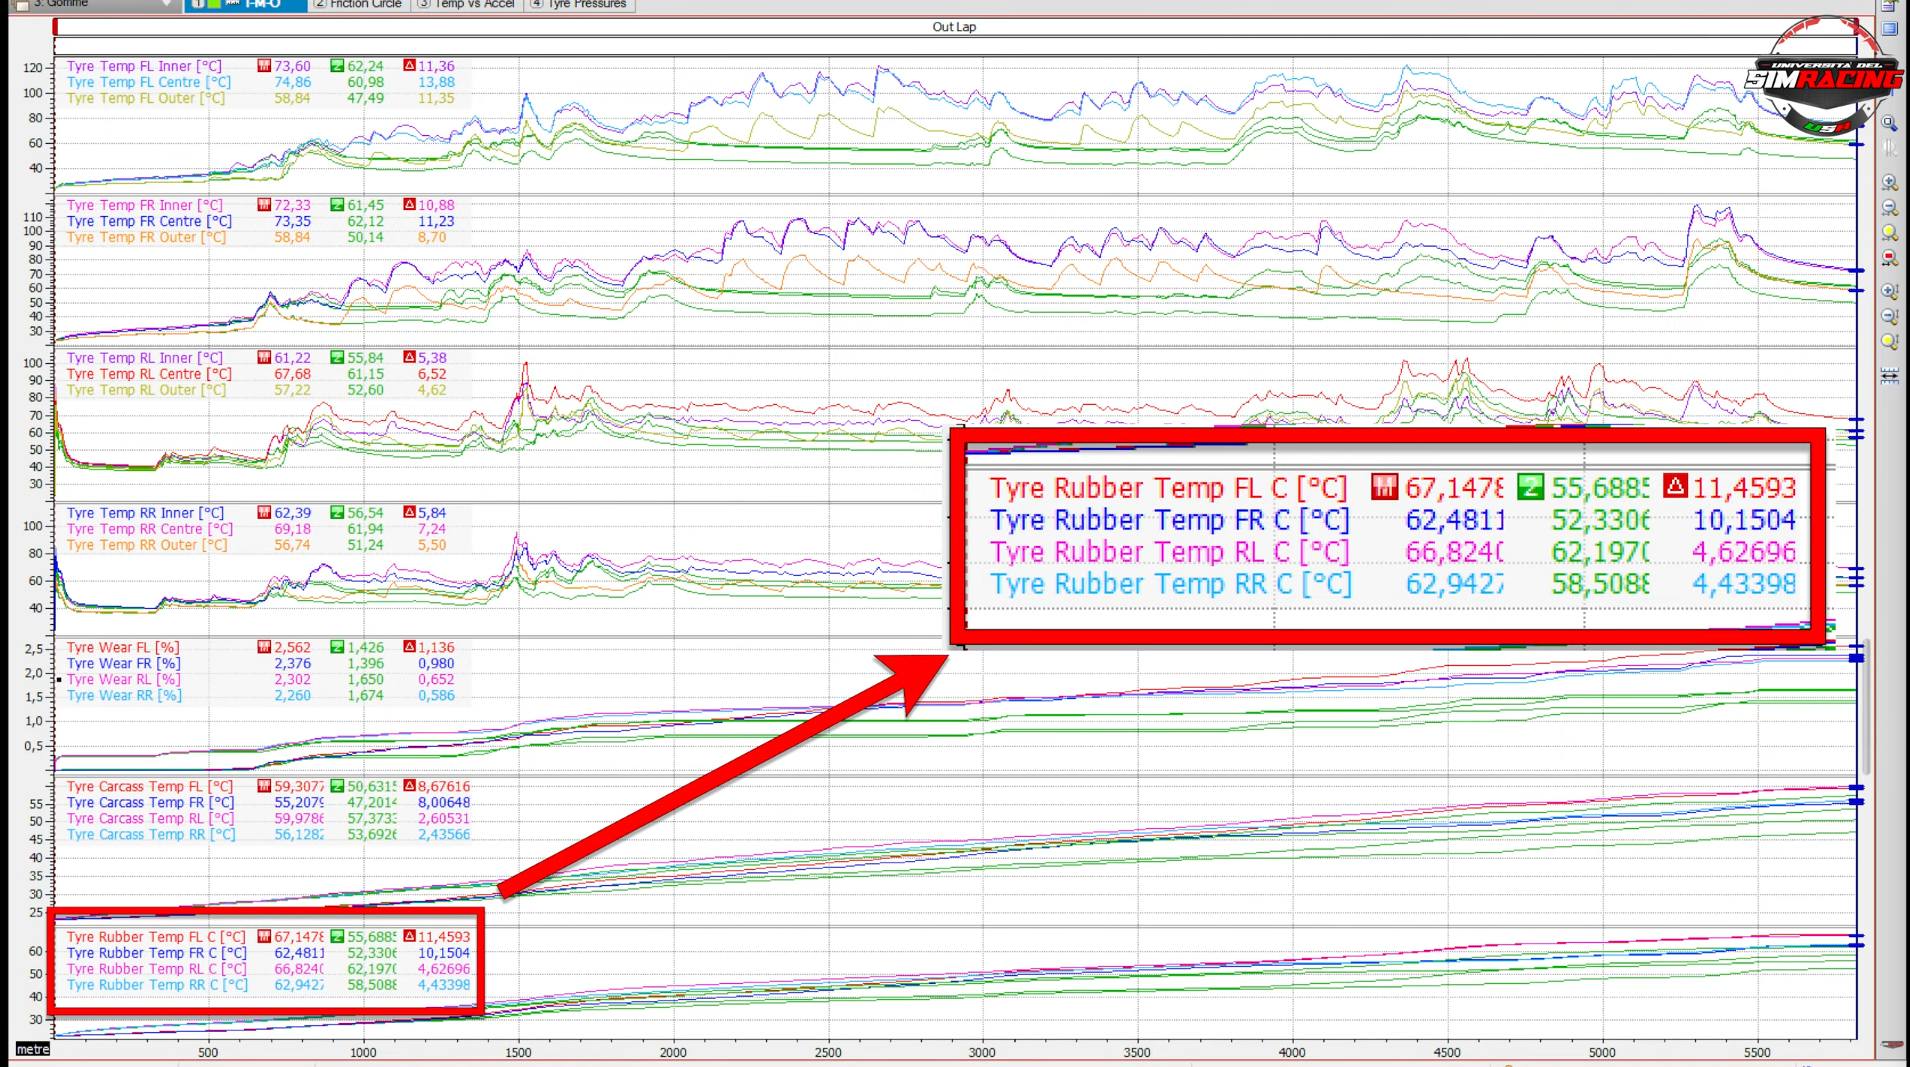The width and height of the screenshot is (1910, 1067).
Task: Open the 3. Gomme dropdown arrow
Action: [x=167, y=4]
